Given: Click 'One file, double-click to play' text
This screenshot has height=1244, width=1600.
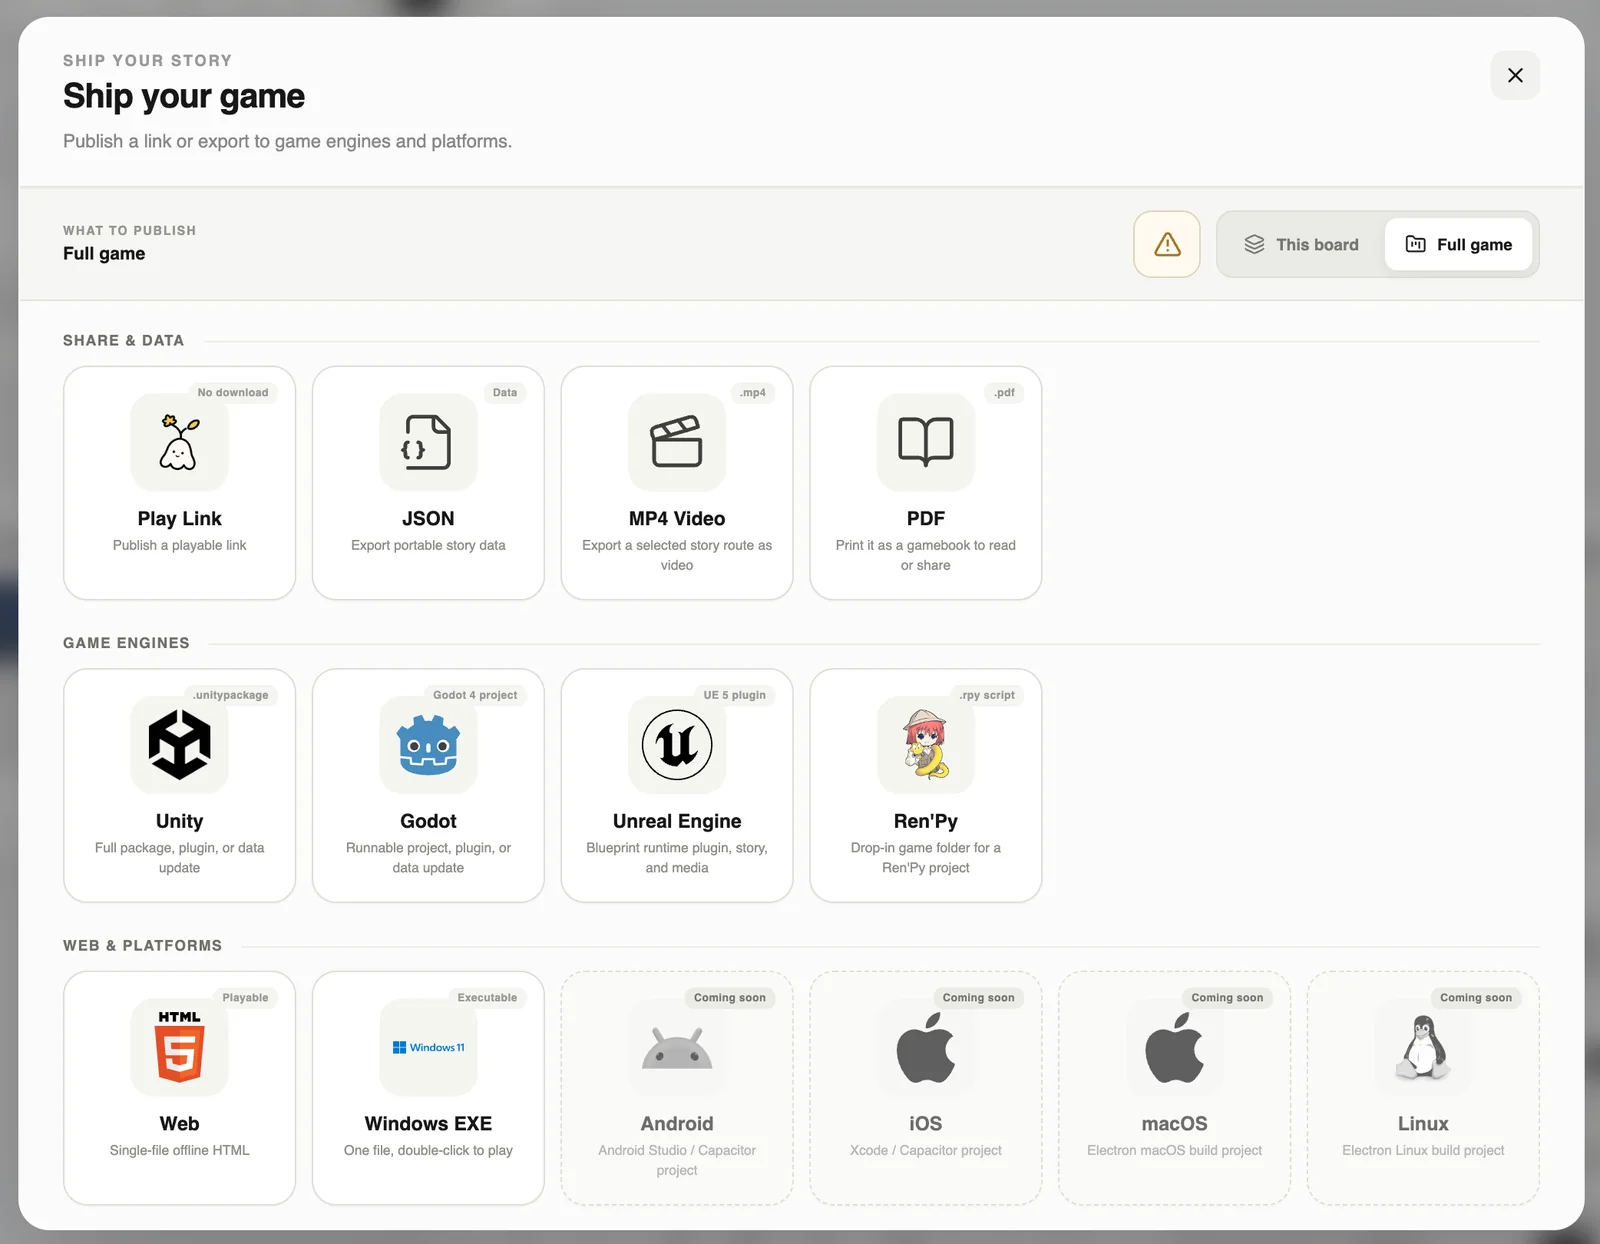Looking at the screenshot, I should [428, 1150].
